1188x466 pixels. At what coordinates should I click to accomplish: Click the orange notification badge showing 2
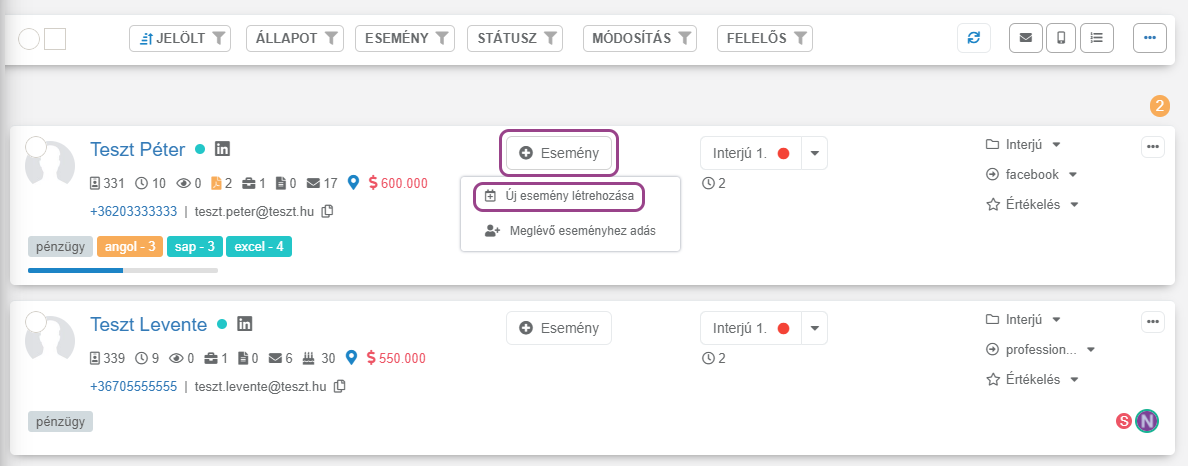1160,106
